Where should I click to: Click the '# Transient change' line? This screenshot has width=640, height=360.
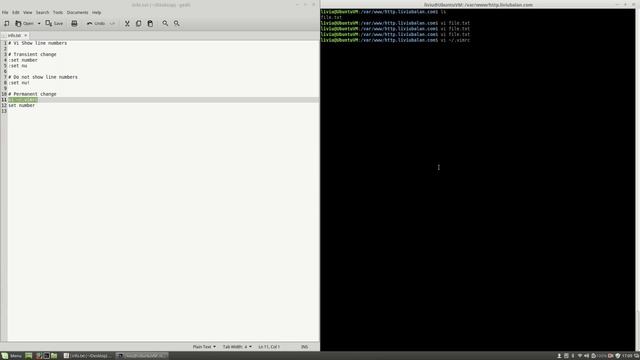click(32, 54)
